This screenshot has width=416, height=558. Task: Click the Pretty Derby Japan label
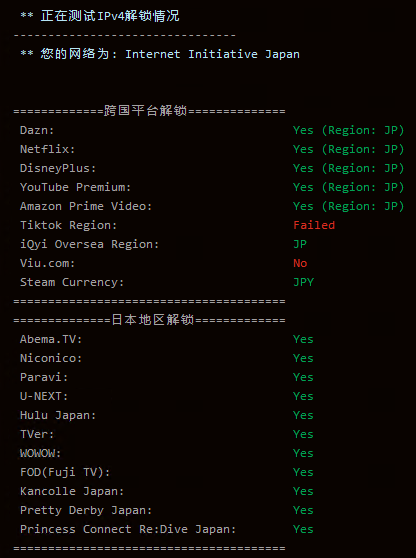point(86,510)
